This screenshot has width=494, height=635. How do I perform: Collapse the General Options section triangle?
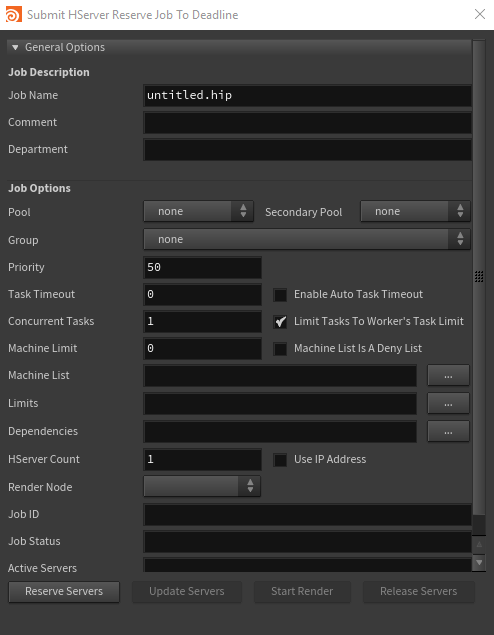(x=15, y=47)
